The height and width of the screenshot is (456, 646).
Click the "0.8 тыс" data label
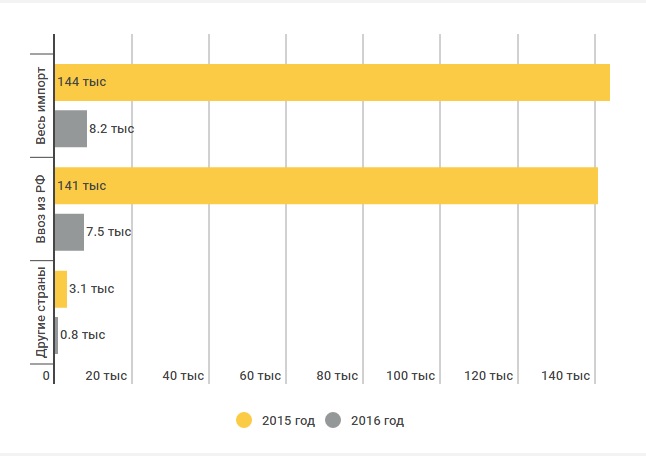tap(83, 335)
